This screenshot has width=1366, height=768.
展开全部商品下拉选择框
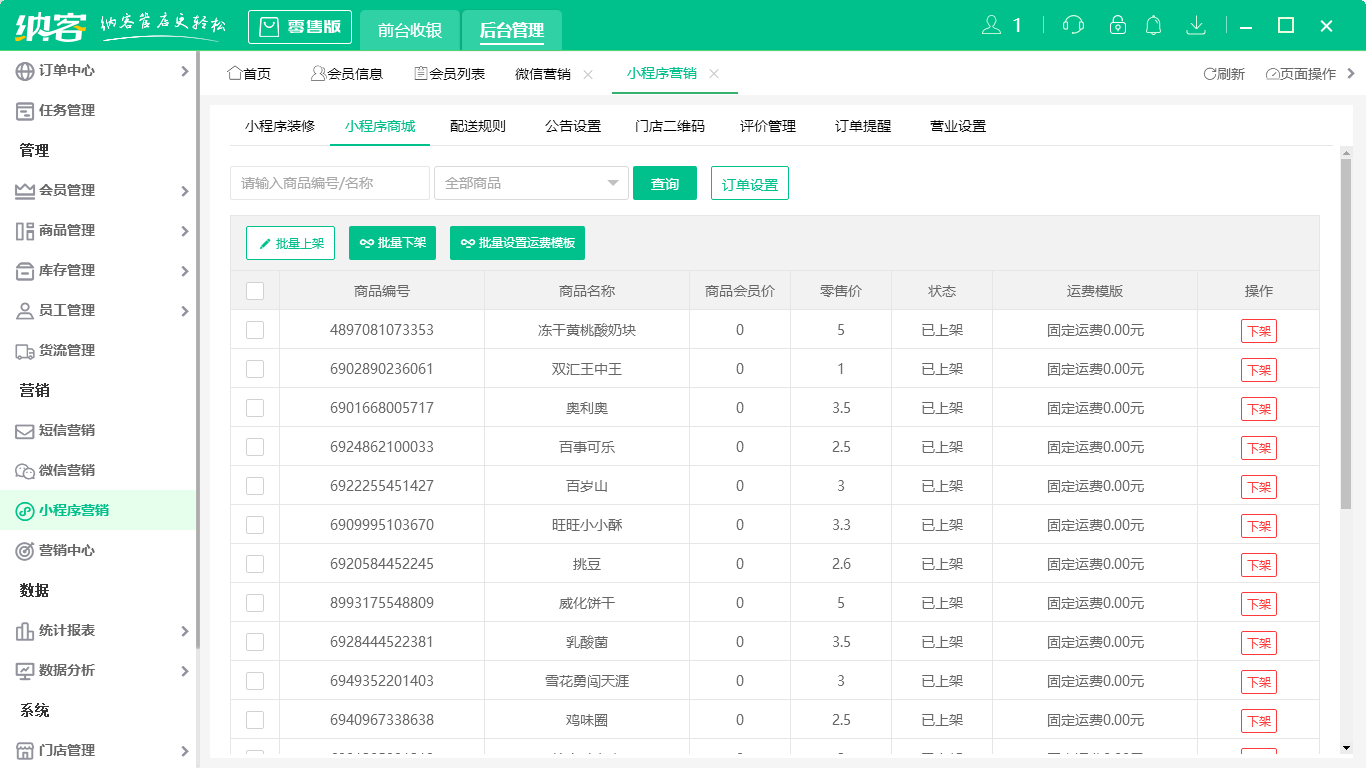pyautogui.click(x=612, y=183)
